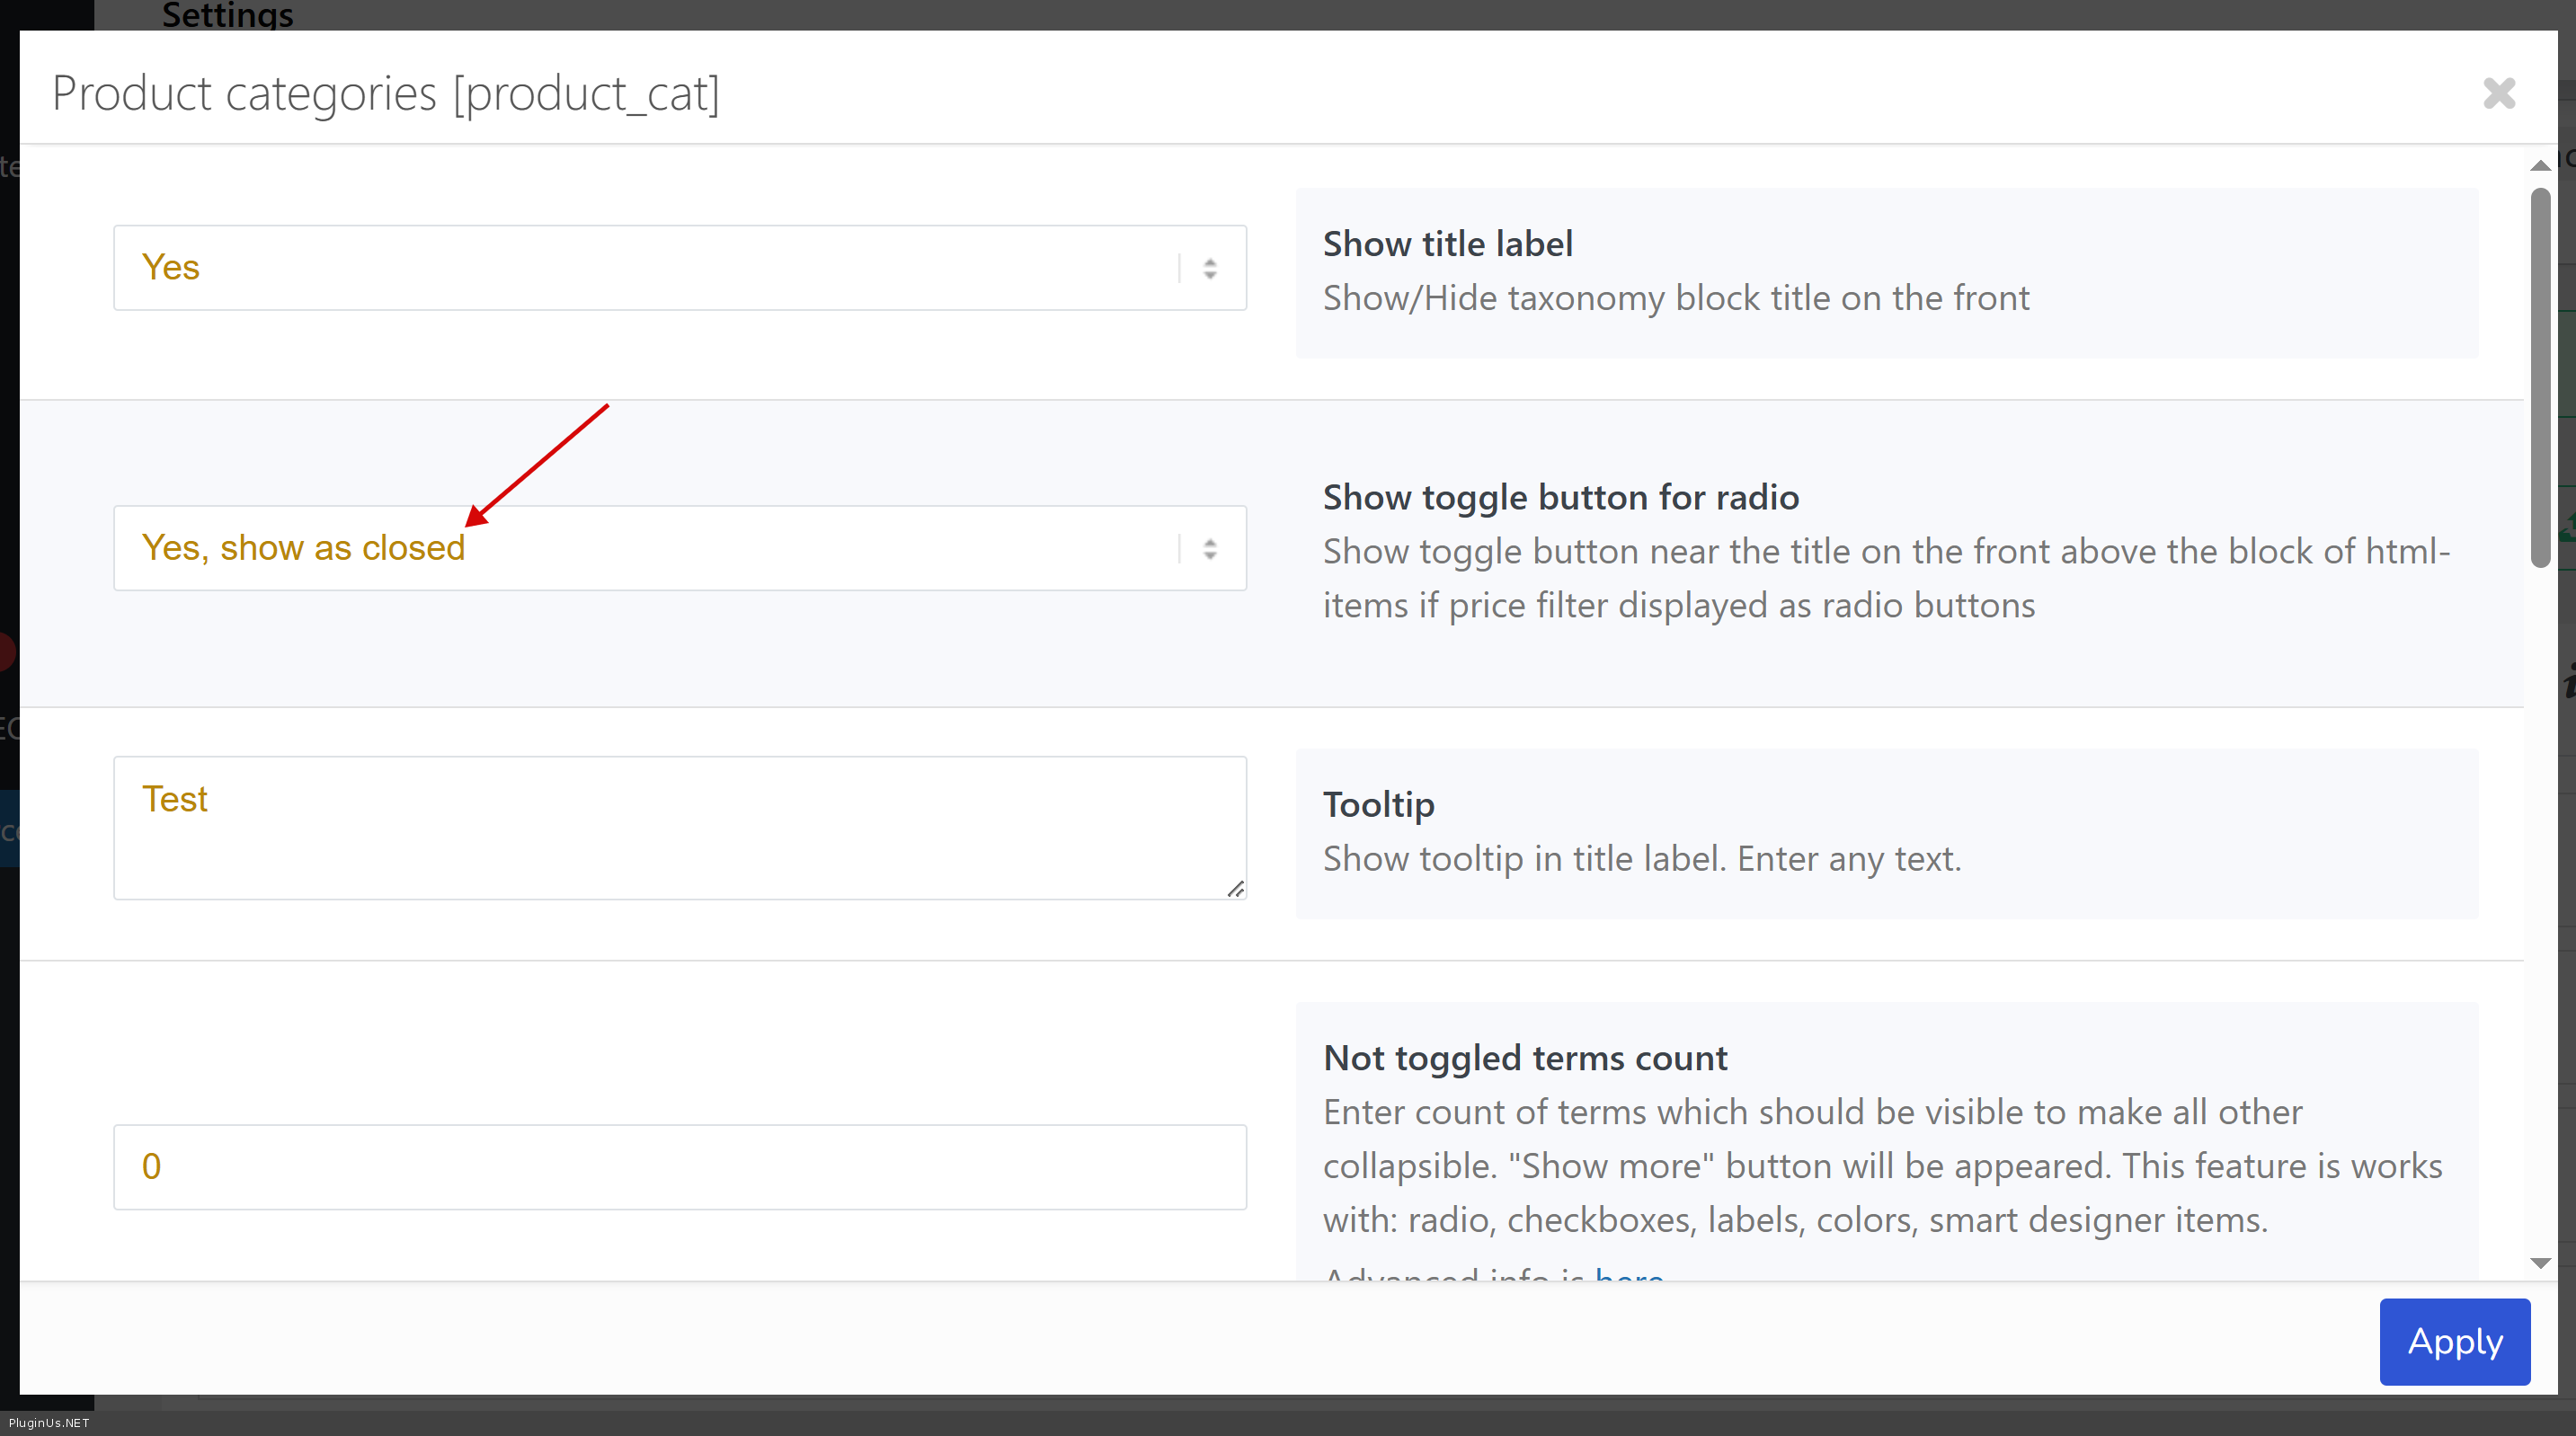Click the 'Tooltip' description heading
Viewport: 2576px width, 1436px height.
click(1378, 804)
